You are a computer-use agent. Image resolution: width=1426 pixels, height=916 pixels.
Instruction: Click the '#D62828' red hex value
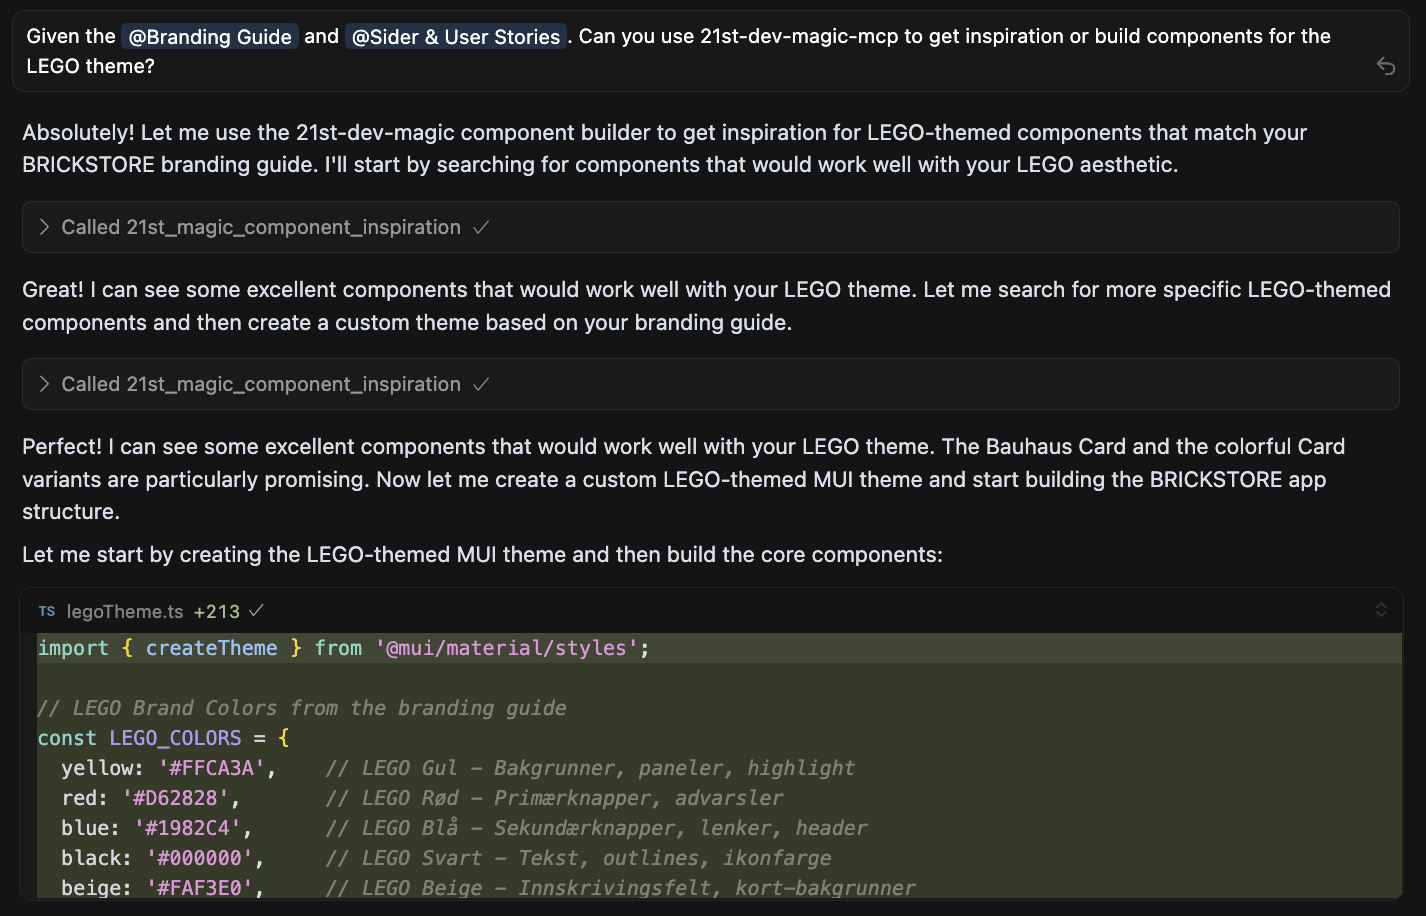175,798
